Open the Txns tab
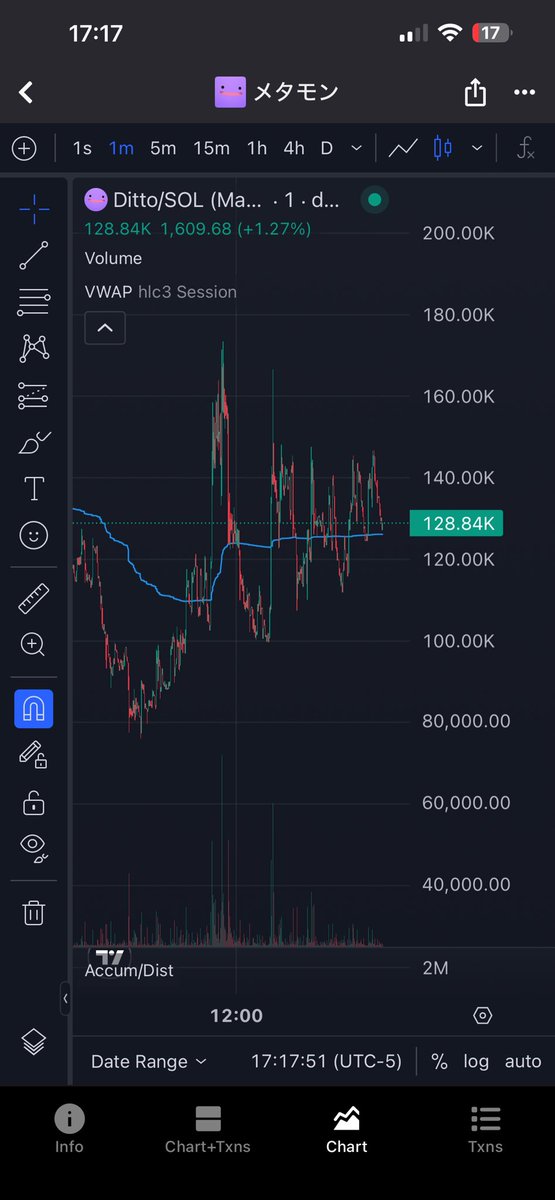The width and height of the screenshot is (555, 1200). click(x=485, y=1130)
